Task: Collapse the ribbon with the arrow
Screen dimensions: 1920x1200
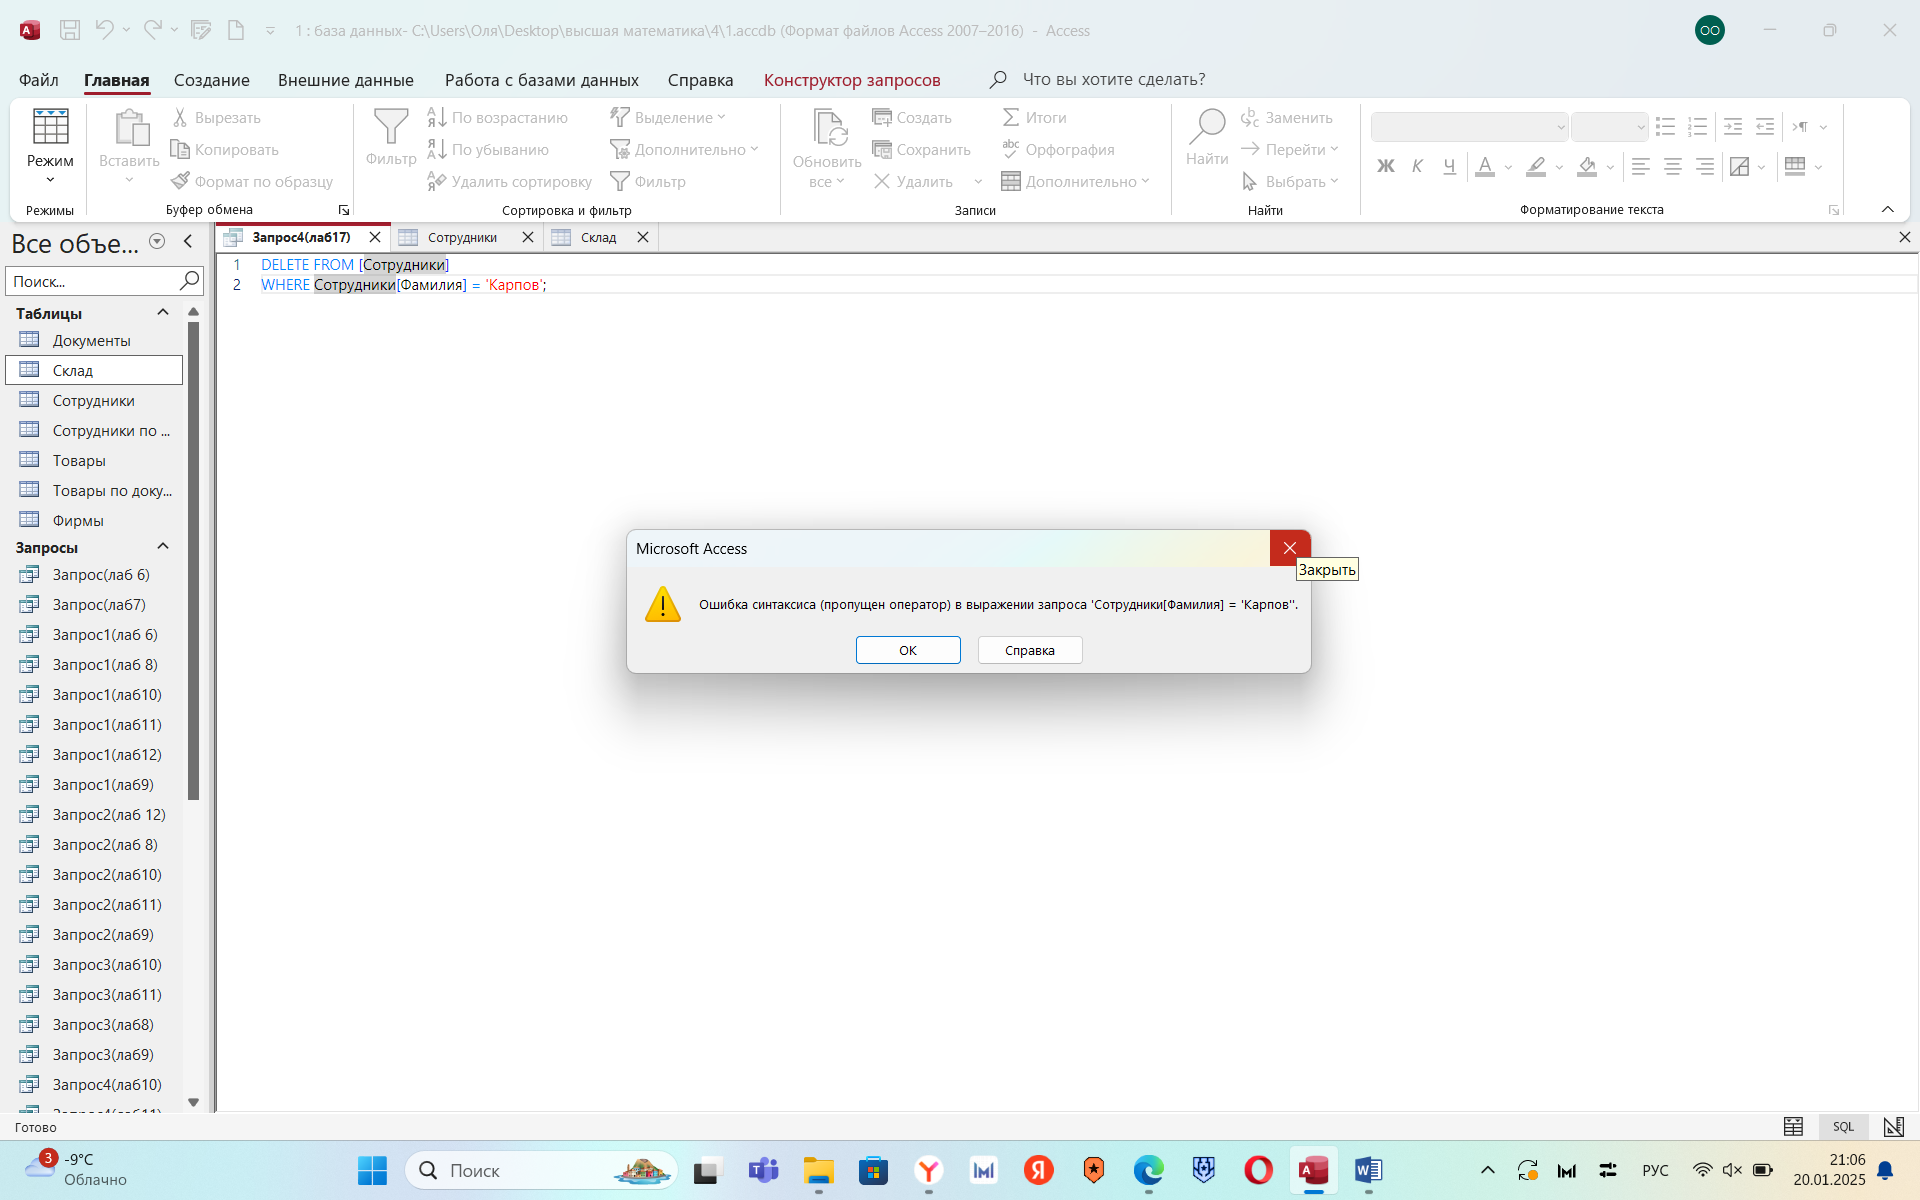Action: [x=1888, y=209]
